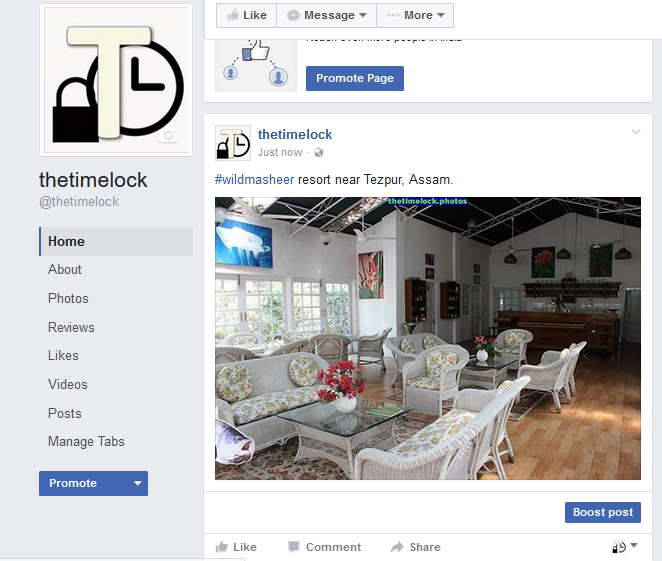The width and height of the screenshot is (662, 561).
Task: Click the thumbs-up Like icon below the post
Action: tap(222, 547)
